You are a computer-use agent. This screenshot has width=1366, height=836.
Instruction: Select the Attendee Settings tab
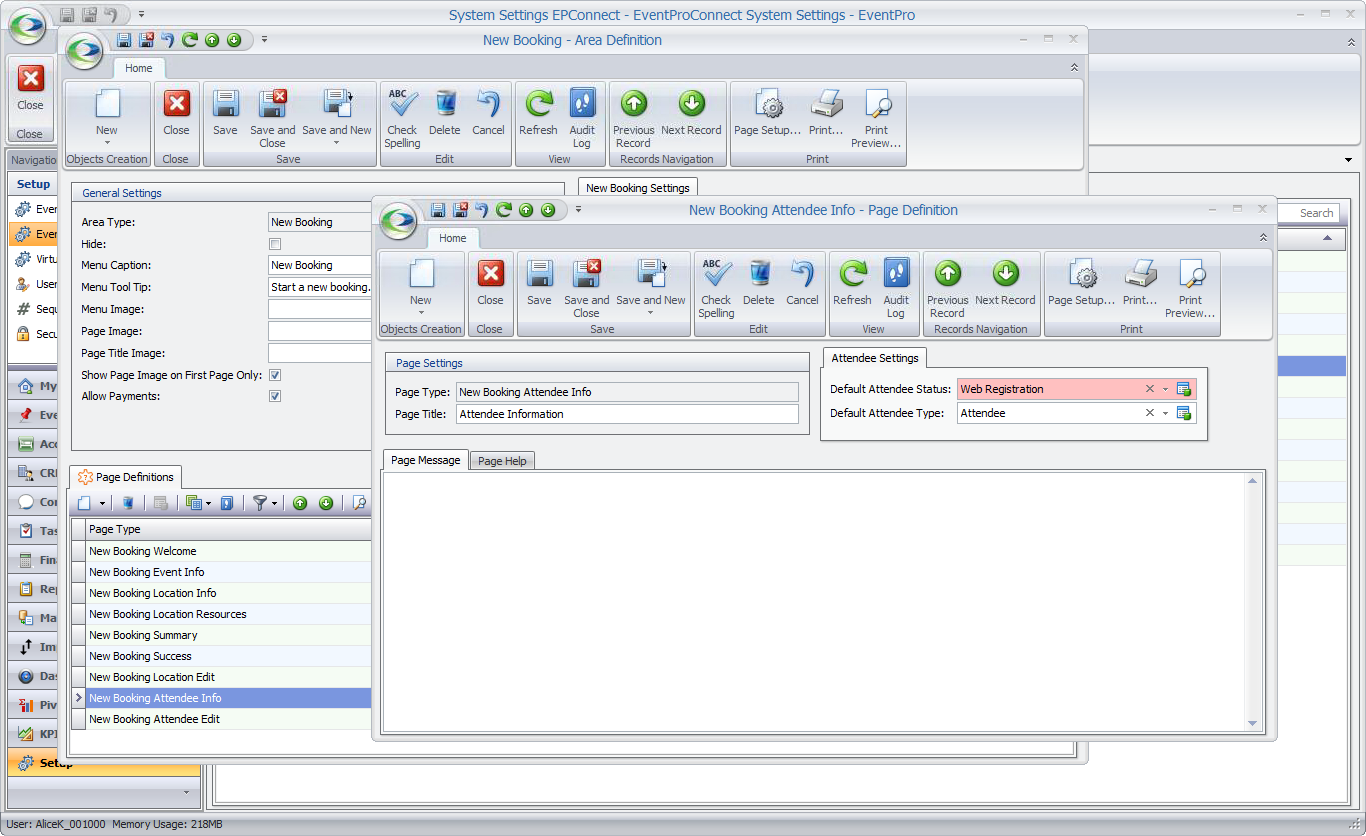click(x=875, y=358)
